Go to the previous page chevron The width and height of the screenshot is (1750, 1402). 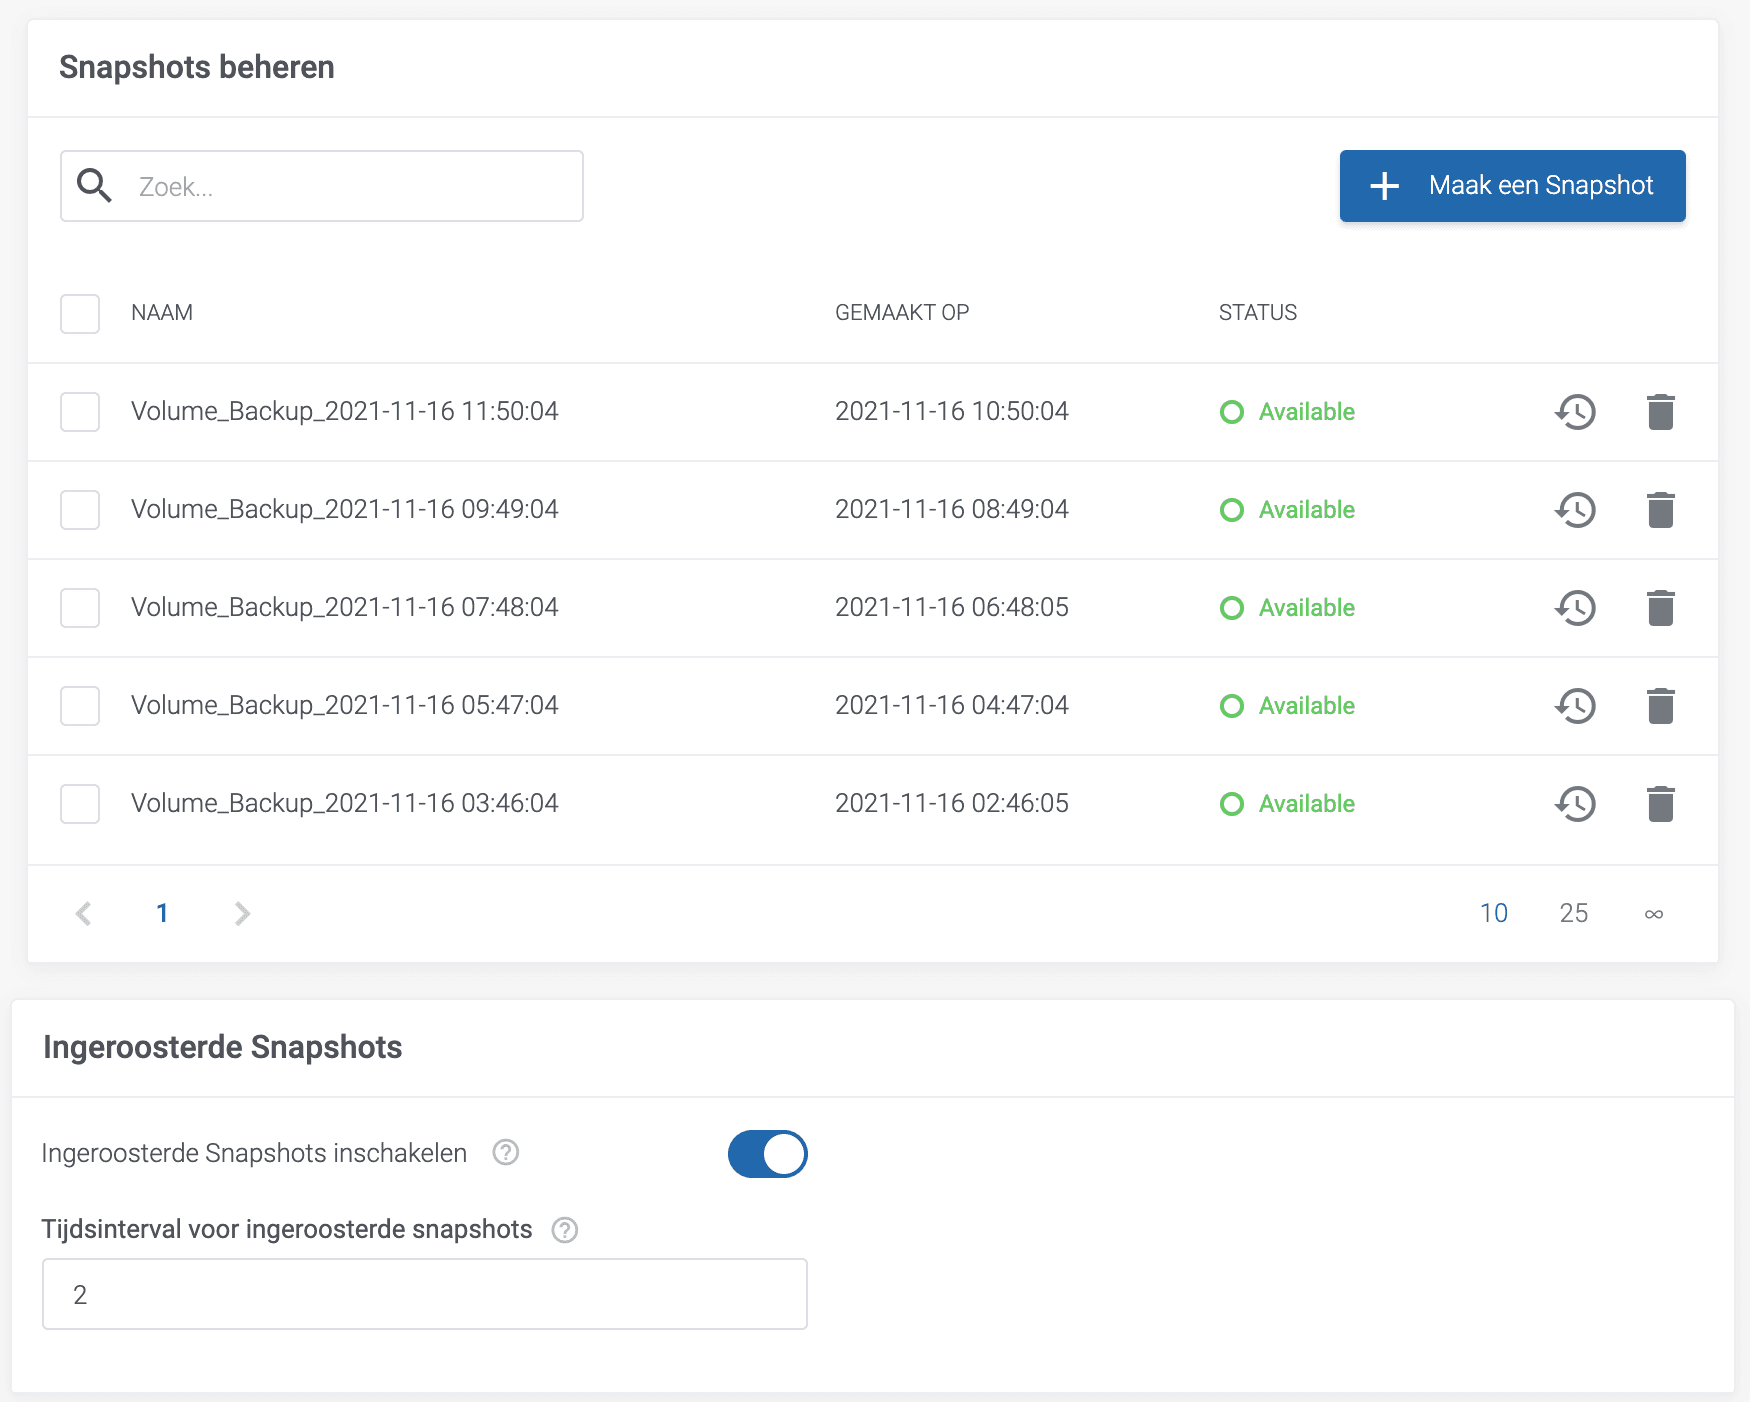click(84, 913)
